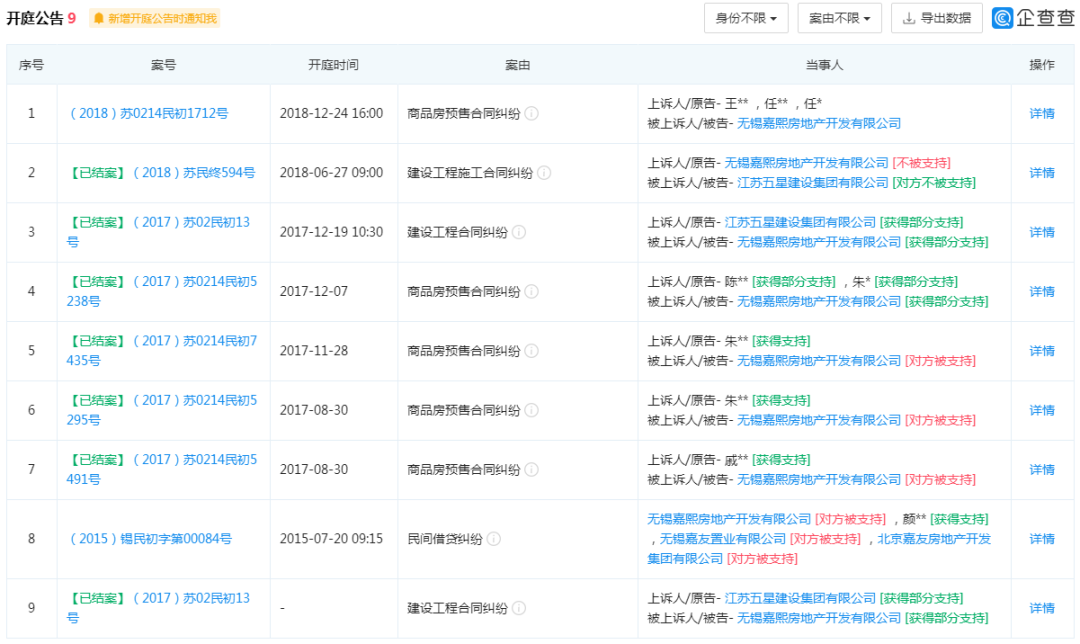
Task: Click 详情 for row 5
Action: click(1041, 351)
